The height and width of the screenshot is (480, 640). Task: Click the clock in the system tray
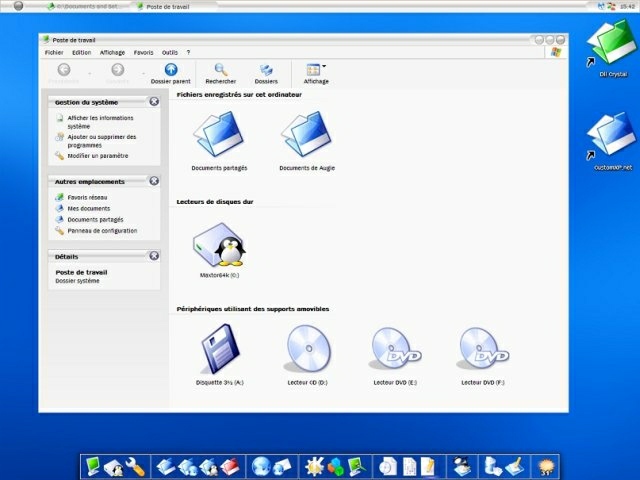627,7
